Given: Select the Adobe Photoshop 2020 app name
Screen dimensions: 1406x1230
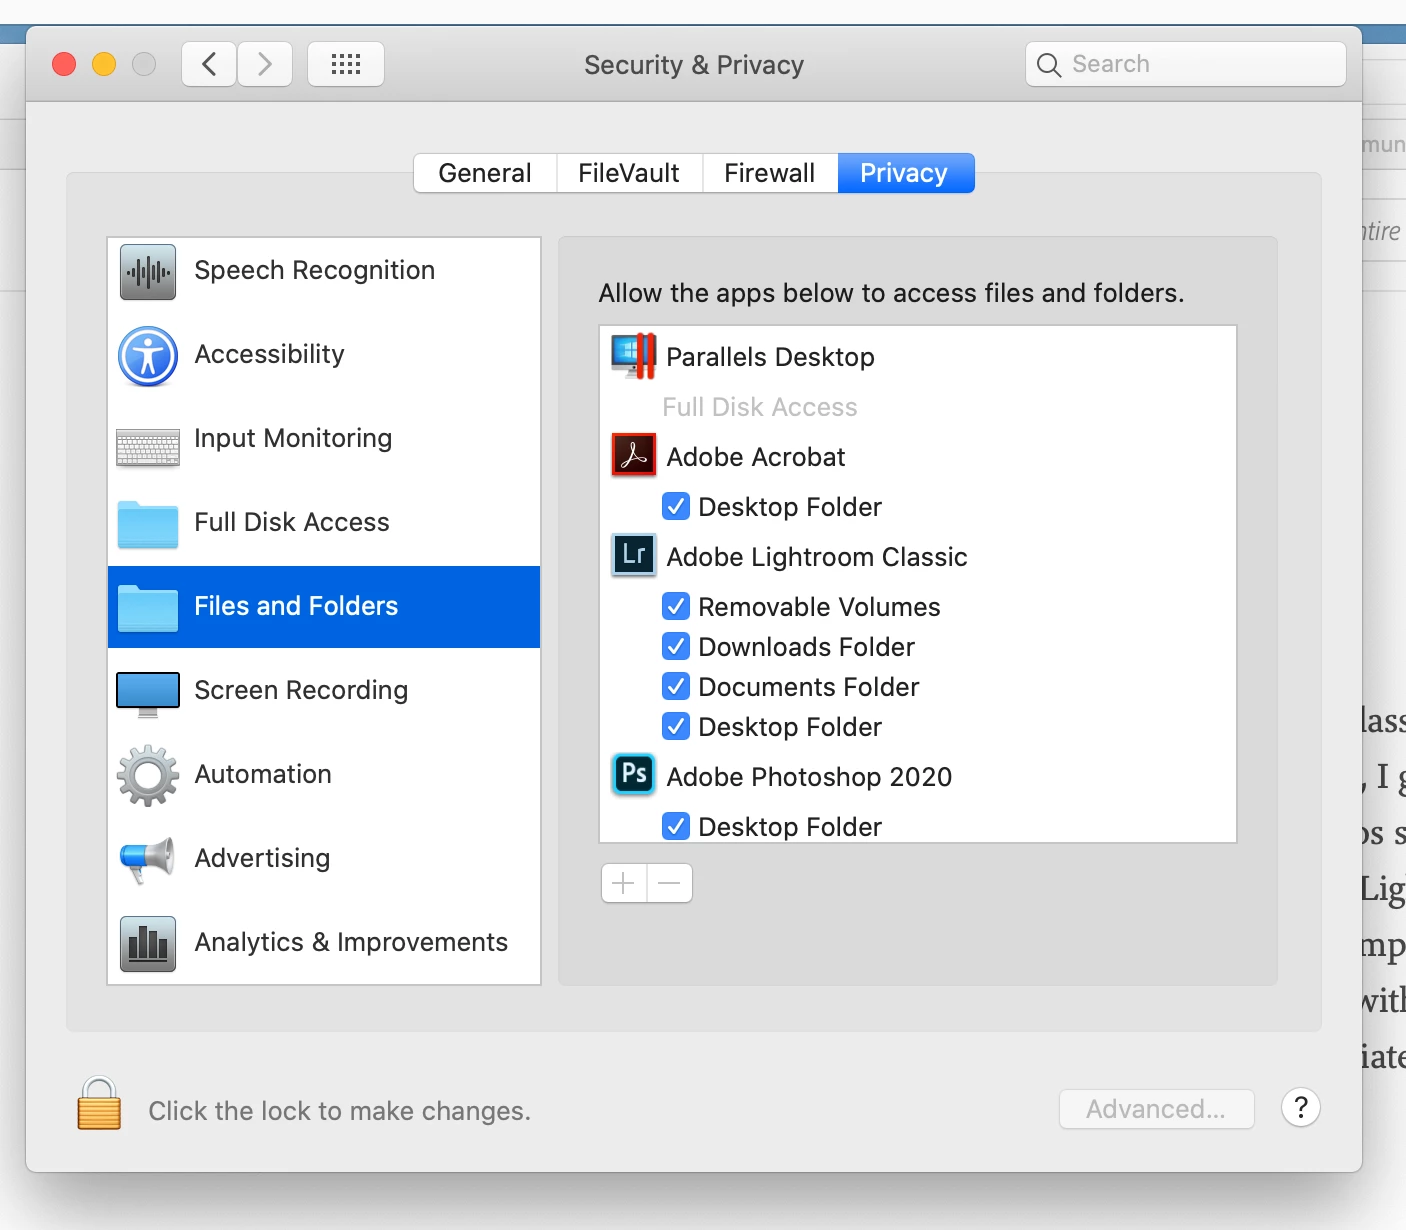Looking at the screenshot, I should pyautogui.click(x=809, y=777).
